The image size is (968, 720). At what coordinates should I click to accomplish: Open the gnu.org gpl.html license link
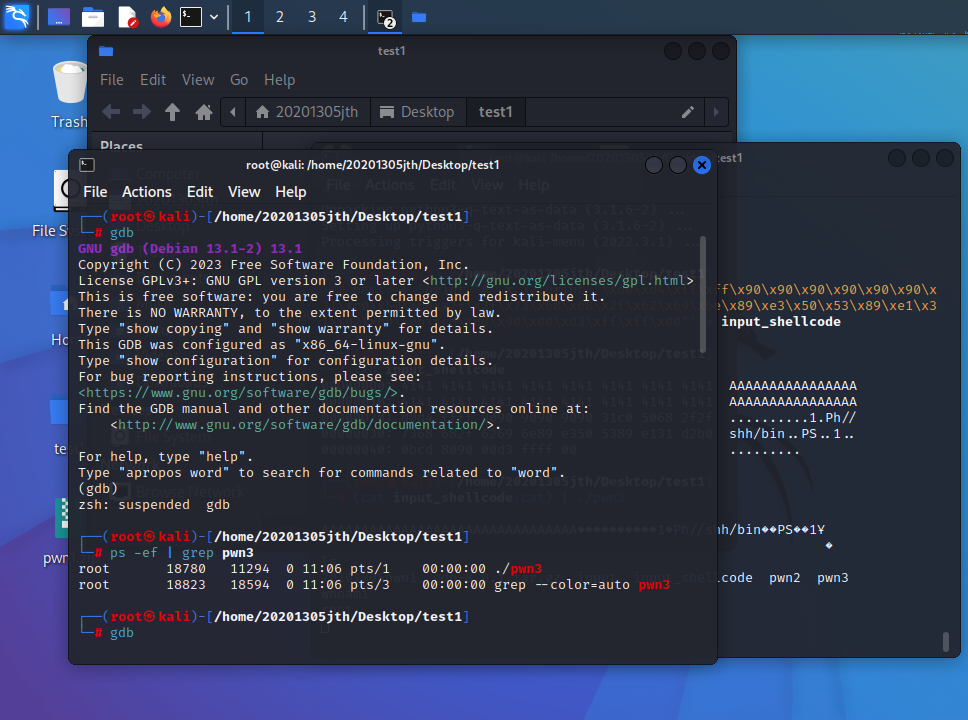coord(558,280)
